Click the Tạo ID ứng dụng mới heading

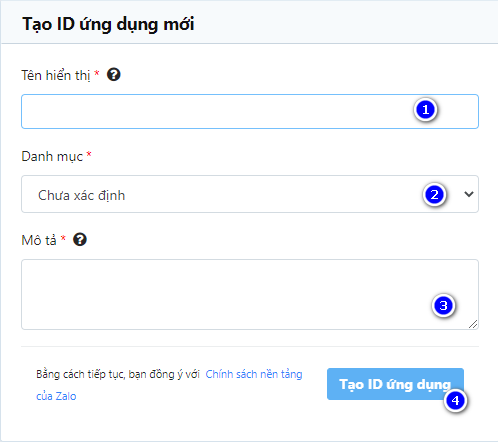point(108,25)
